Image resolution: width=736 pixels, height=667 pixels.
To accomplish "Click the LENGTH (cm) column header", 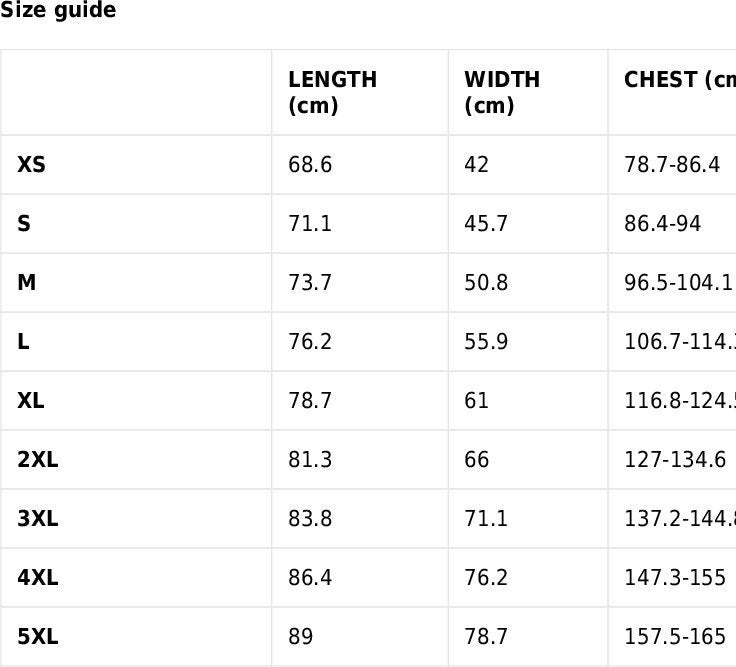I will 332,92.
